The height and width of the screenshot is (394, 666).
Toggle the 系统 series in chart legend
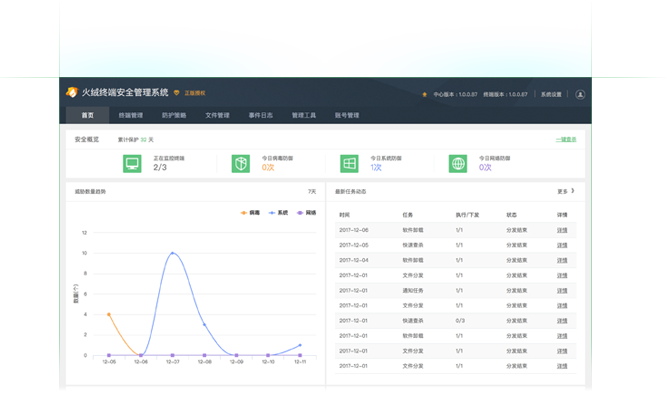(278, 213)
